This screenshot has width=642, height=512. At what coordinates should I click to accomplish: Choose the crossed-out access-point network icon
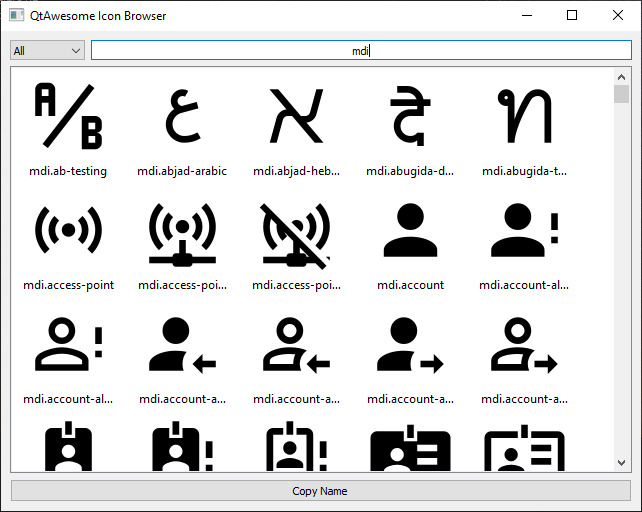click(296, 236)
